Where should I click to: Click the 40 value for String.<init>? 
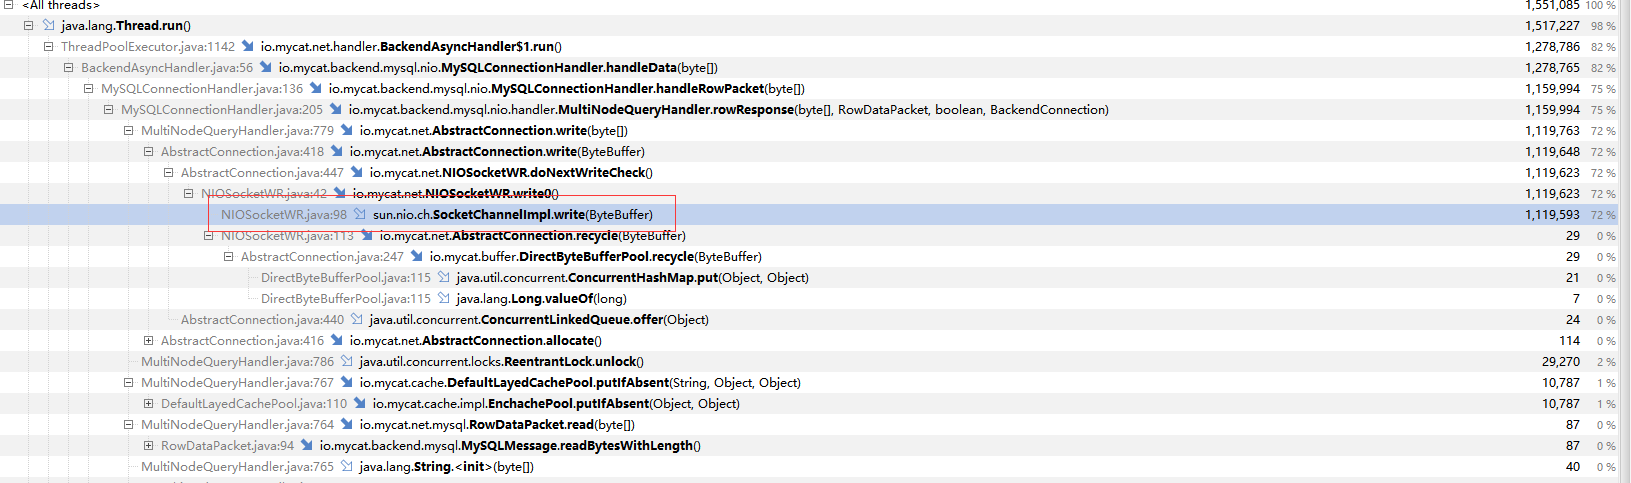pos(1573,467)
